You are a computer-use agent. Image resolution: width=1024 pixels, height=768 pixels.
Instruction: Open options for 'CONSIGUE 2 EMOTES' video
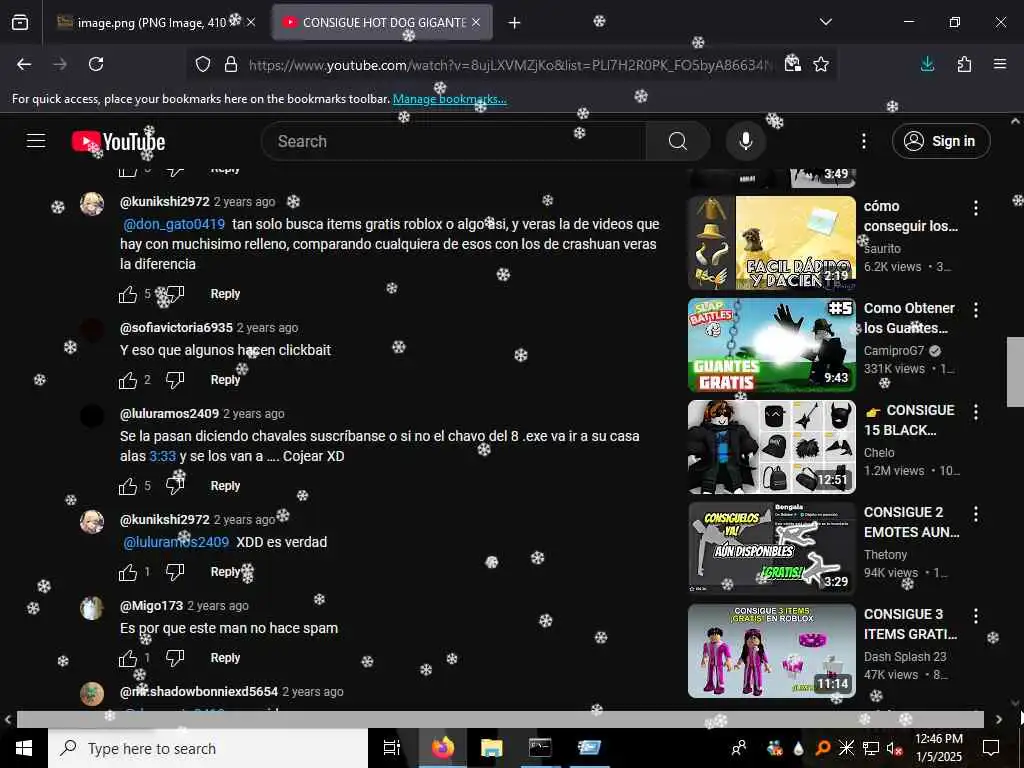[x=976, y=513]
